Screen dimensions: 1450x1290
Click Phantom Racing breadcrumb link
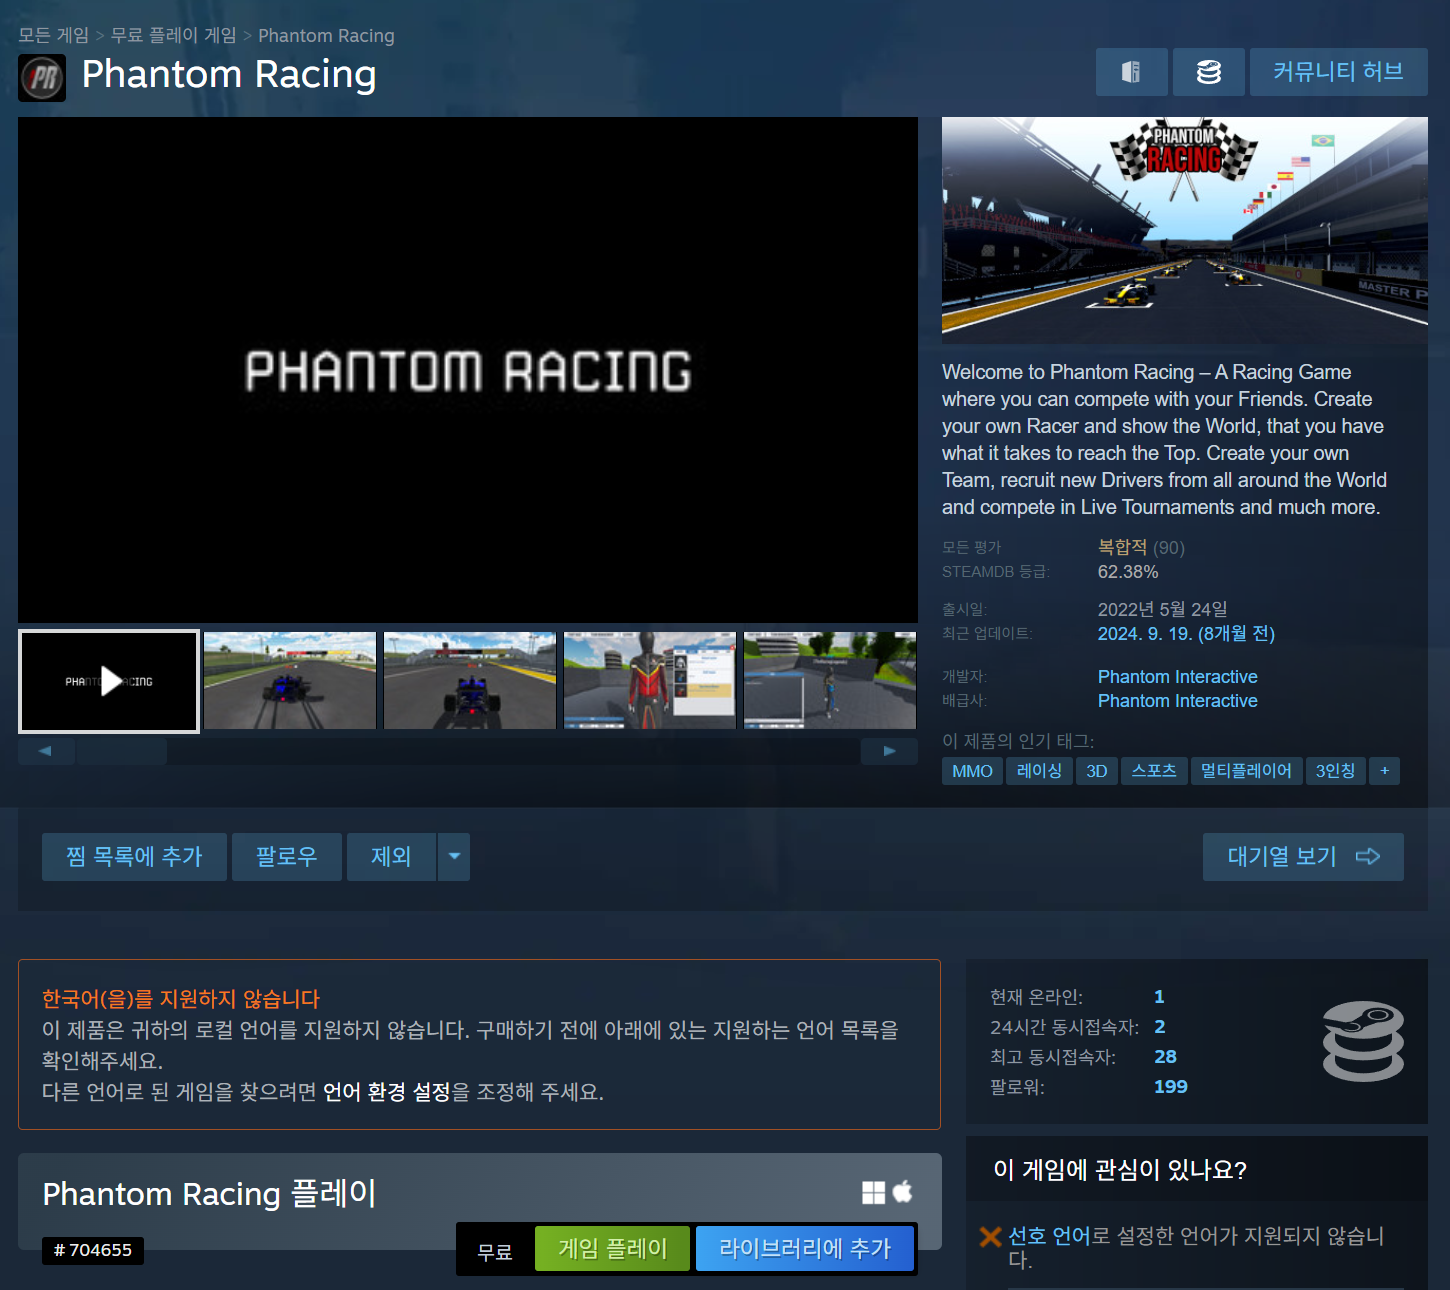[x=326, y=36]
